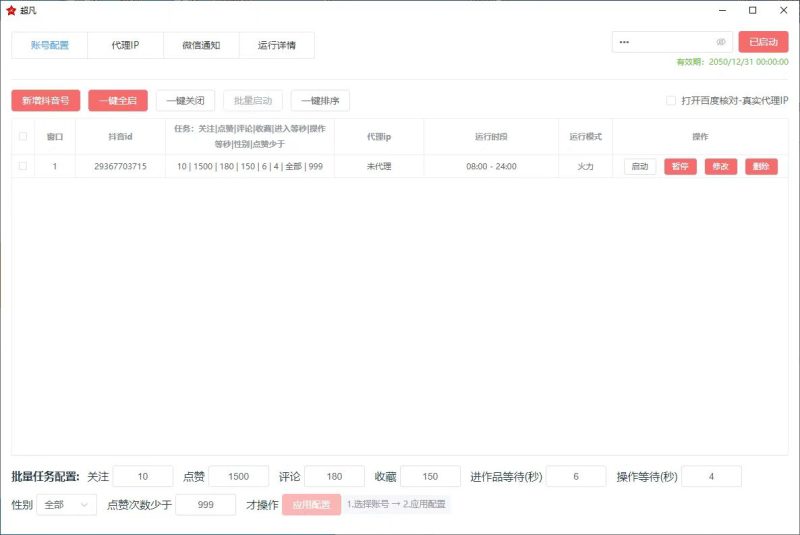Click 新增抖音号 button
The width and height of the screenshot is (800, 535).
click(x=46, y=100)
